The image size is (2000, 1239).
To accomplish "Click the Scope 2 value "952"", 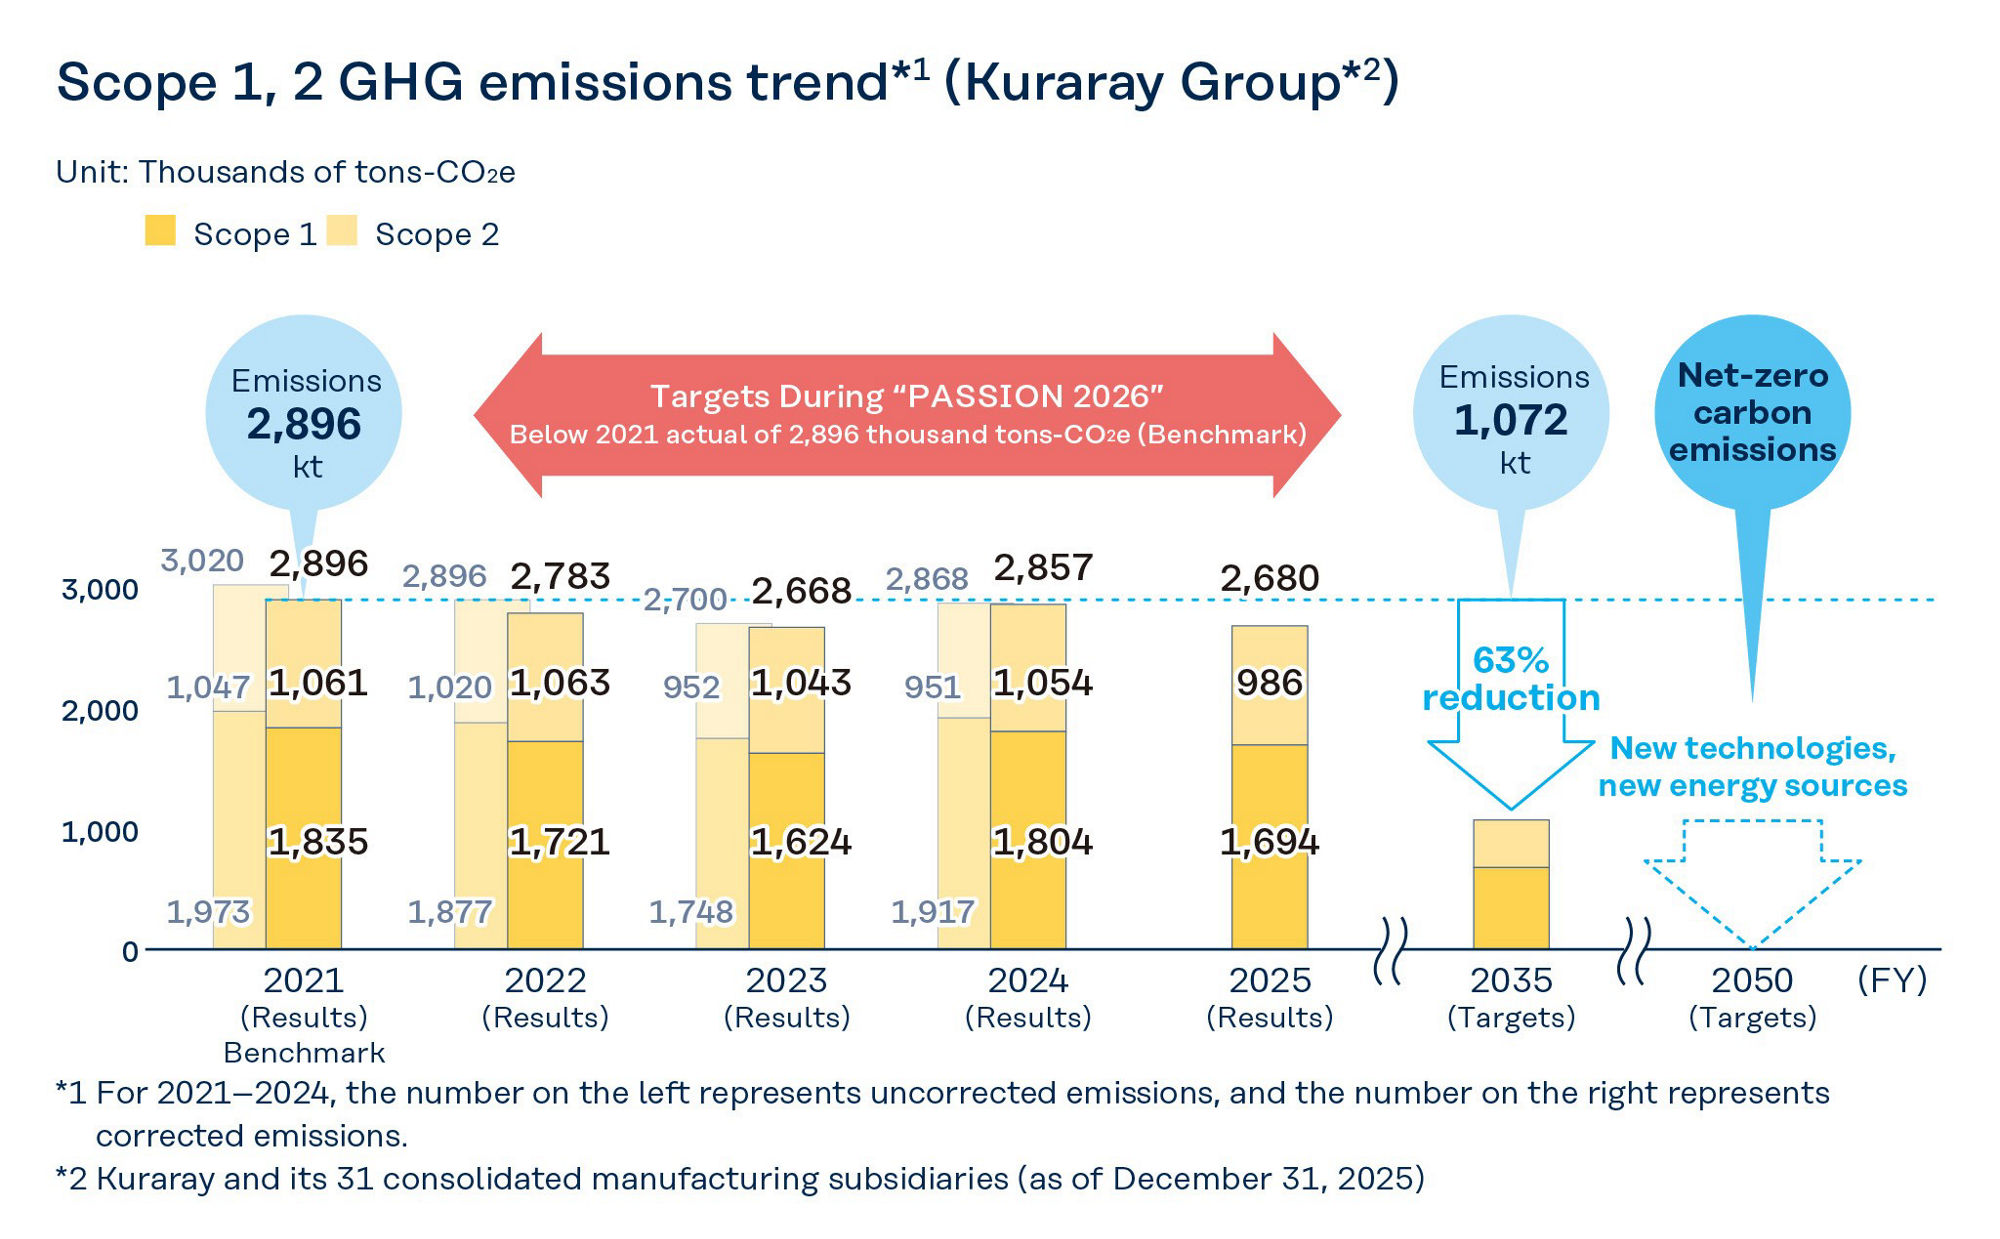I will coord(691,687).
